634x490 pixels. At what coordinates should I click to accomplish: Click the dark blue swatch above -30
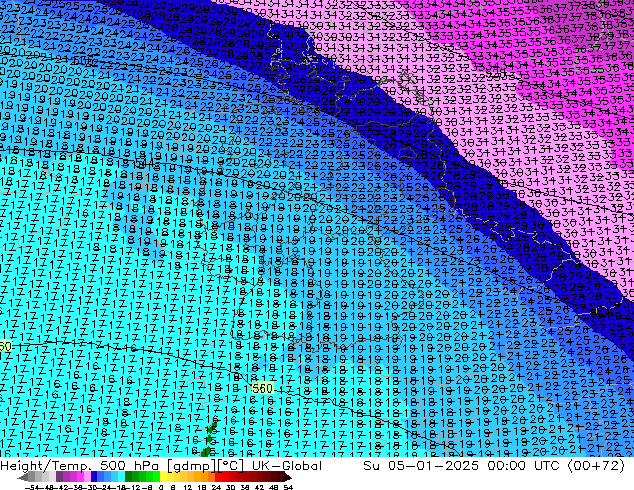click(x=94, y=476)
